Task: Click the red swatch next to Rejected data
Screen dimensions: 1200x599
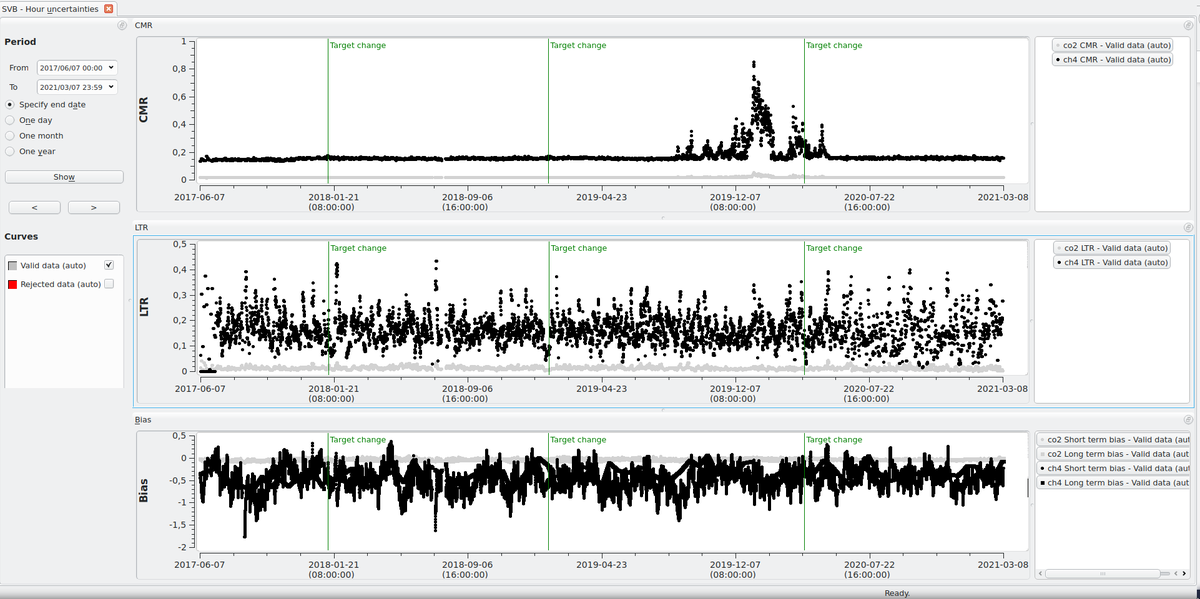Action: (x=13, y=283)
